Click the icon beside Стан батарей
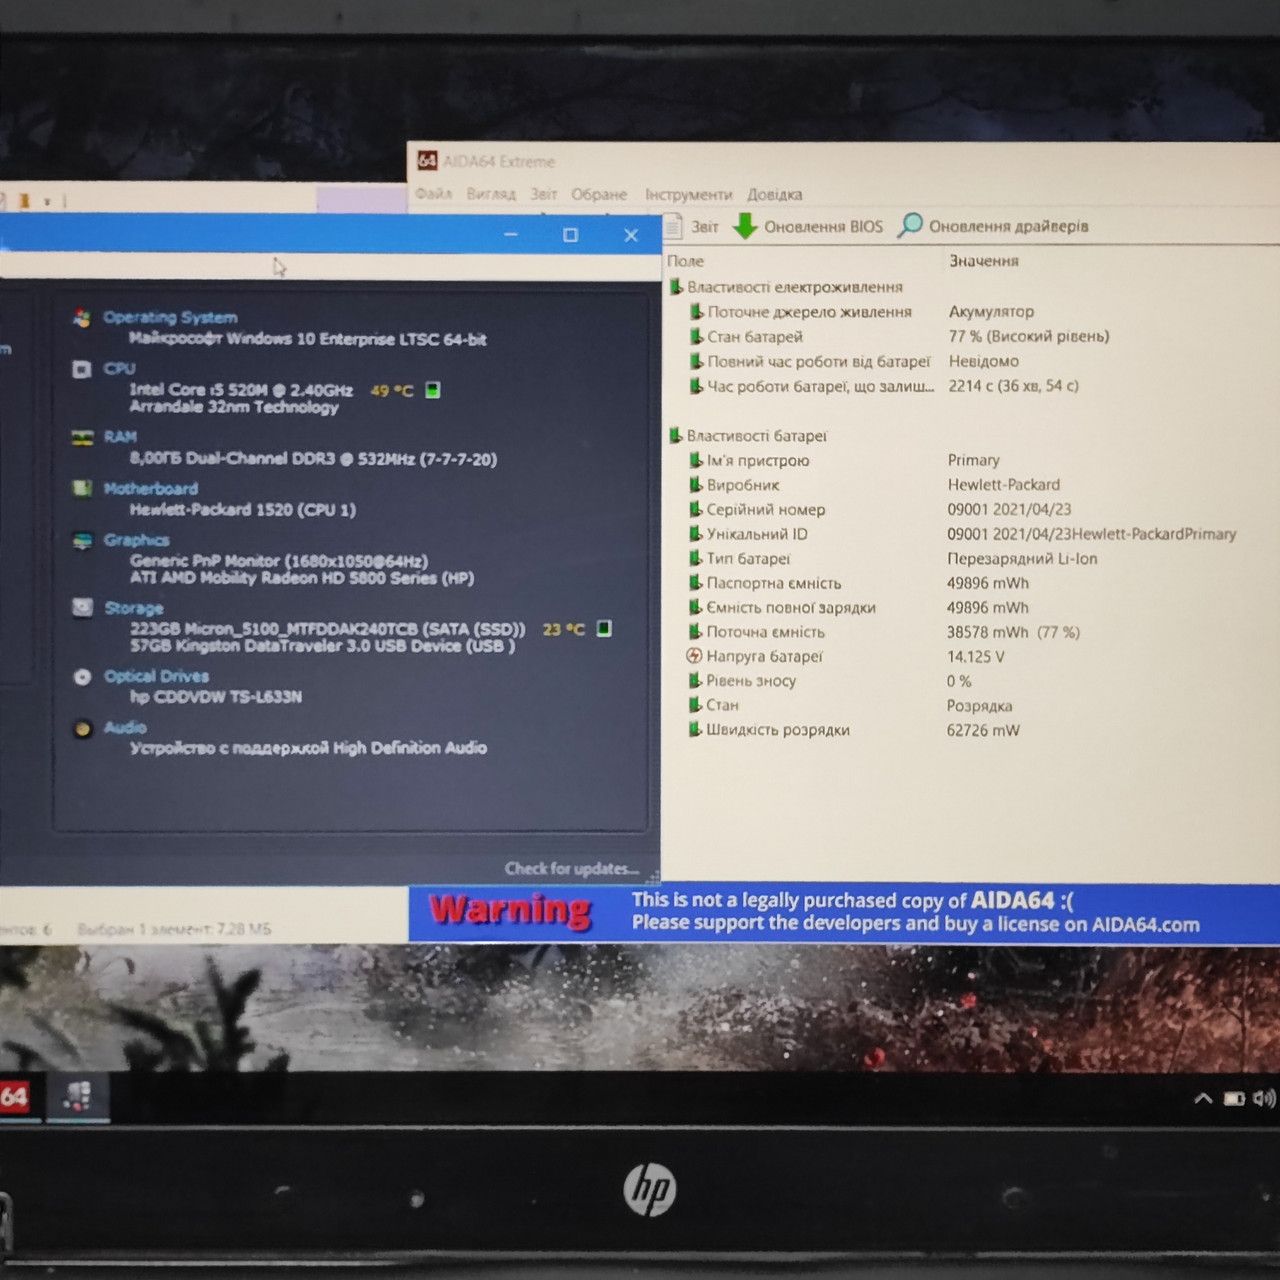This screenshot has height=1280, width=1280. pos(696,337)
